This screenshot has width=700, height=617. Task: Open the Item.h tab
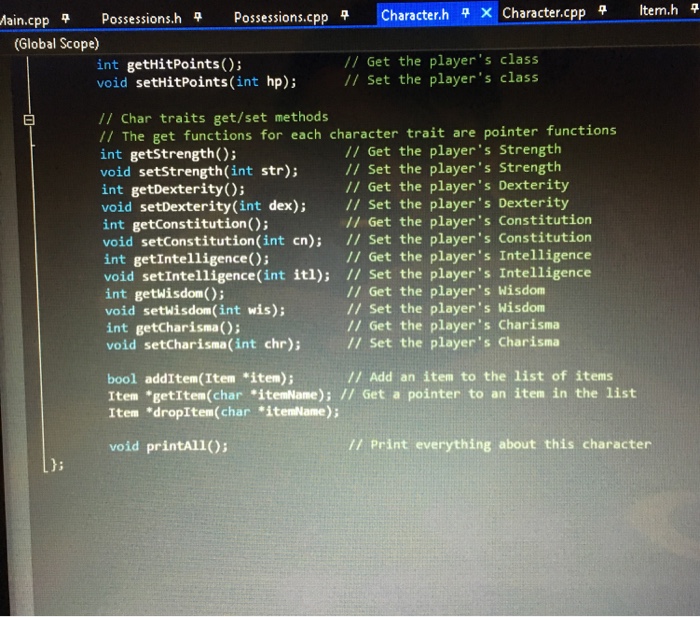pos(658,10)
